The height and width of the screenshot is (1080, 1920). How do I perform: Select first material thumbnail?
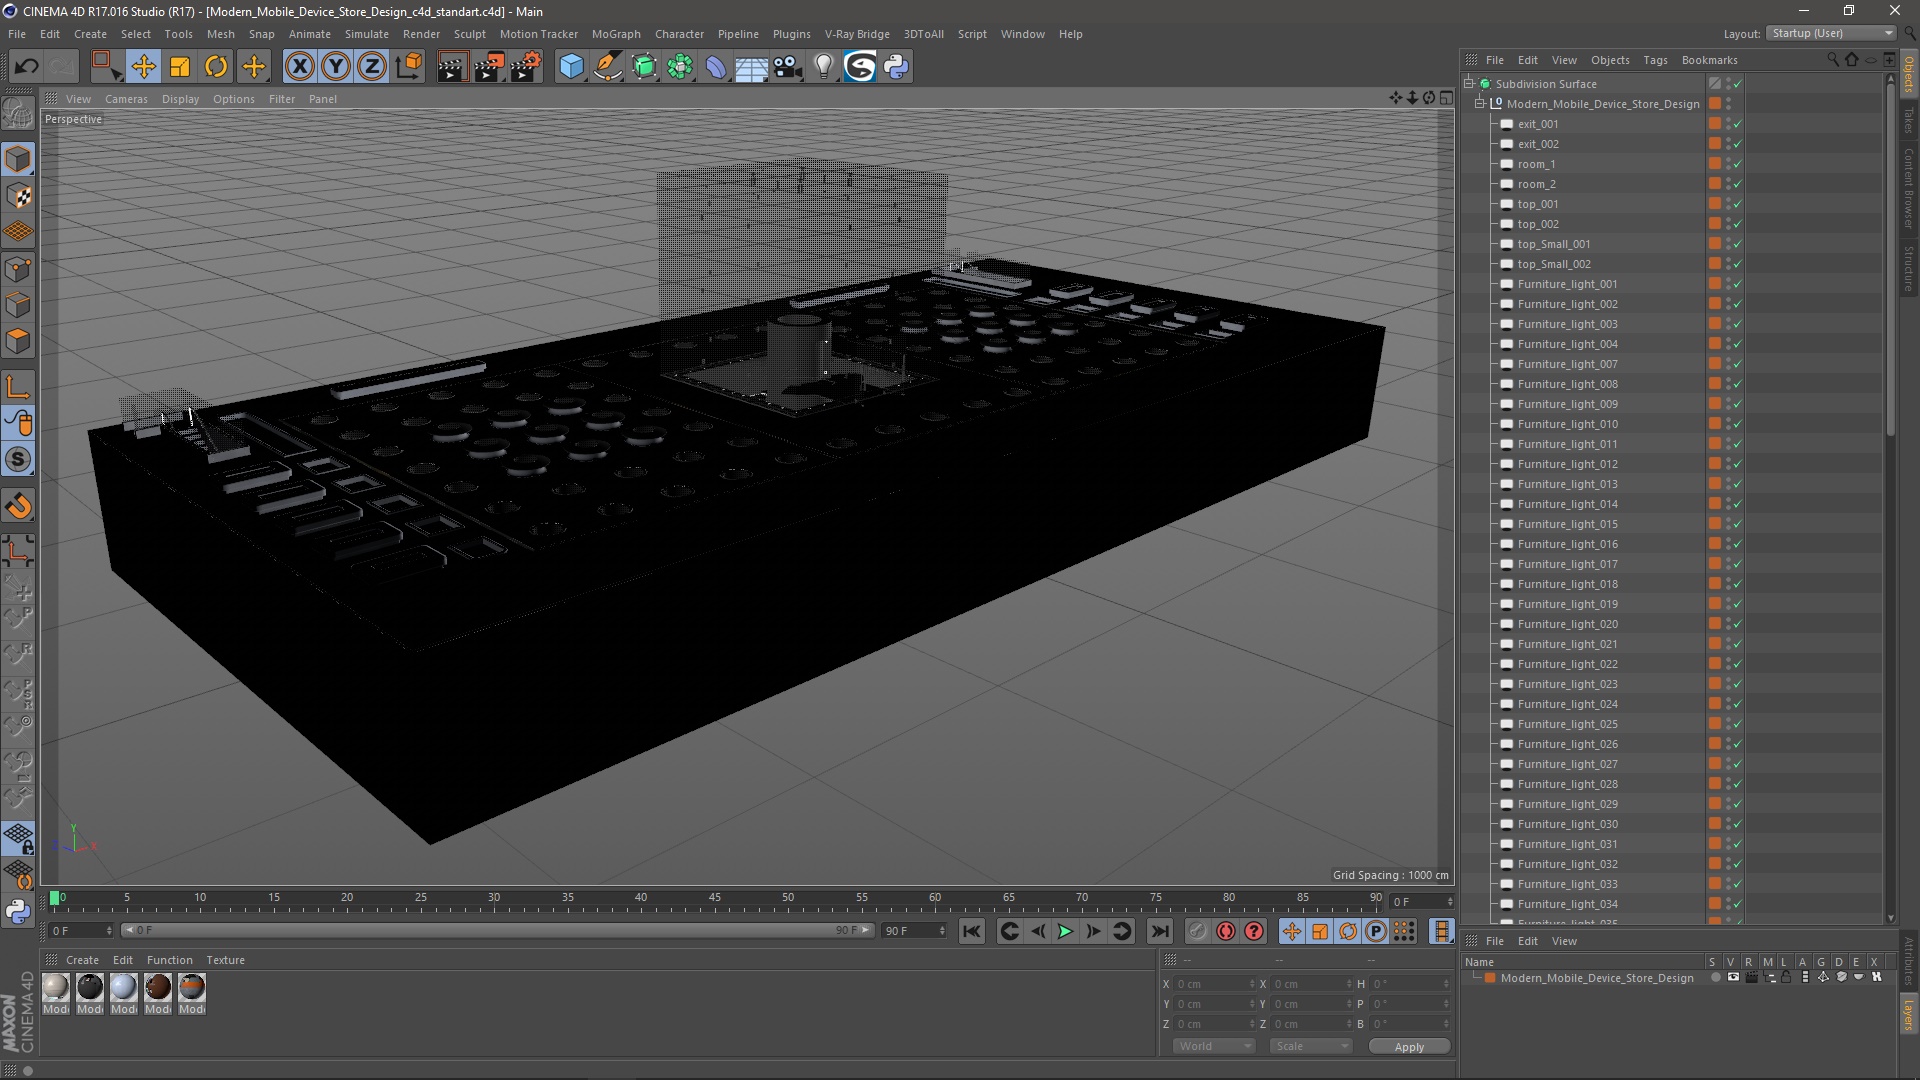(x=56, y=987)
